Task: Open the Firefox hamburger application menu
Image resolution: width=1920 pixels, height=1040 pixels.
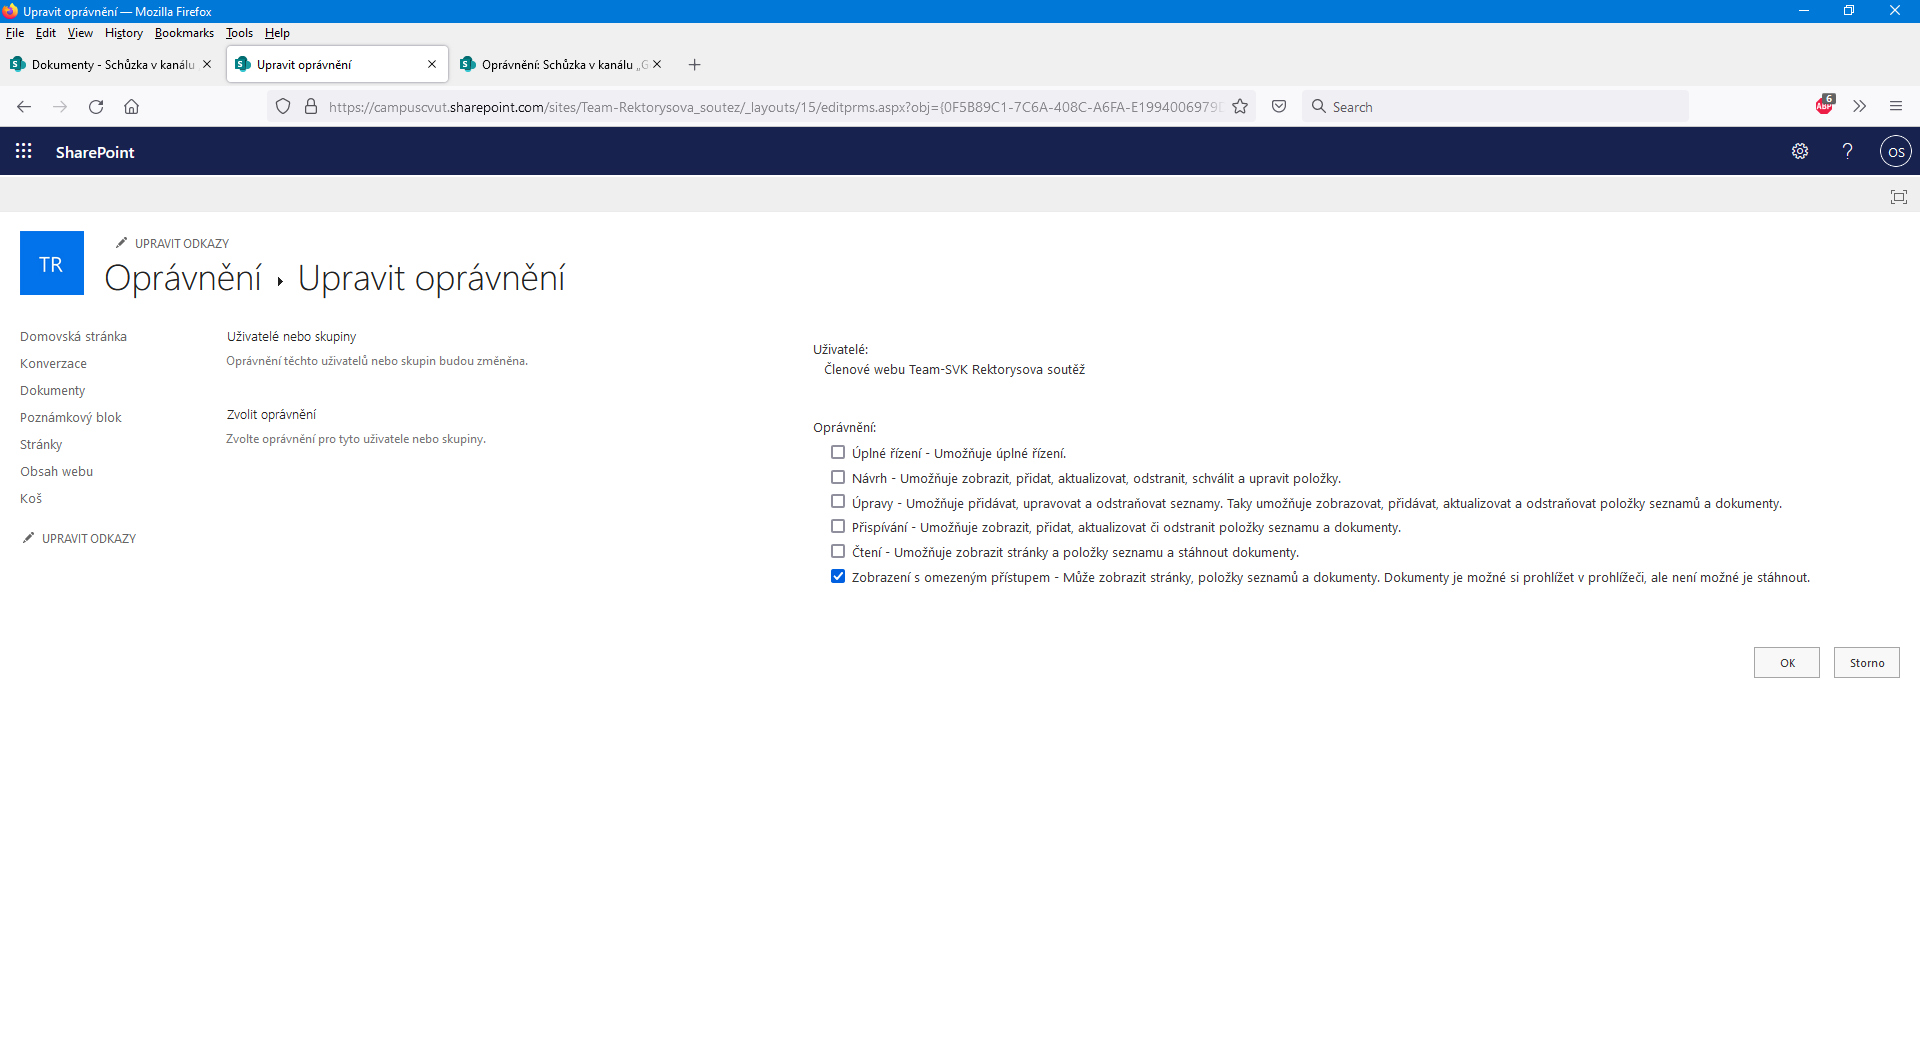Action: (x=1895, y=106)
